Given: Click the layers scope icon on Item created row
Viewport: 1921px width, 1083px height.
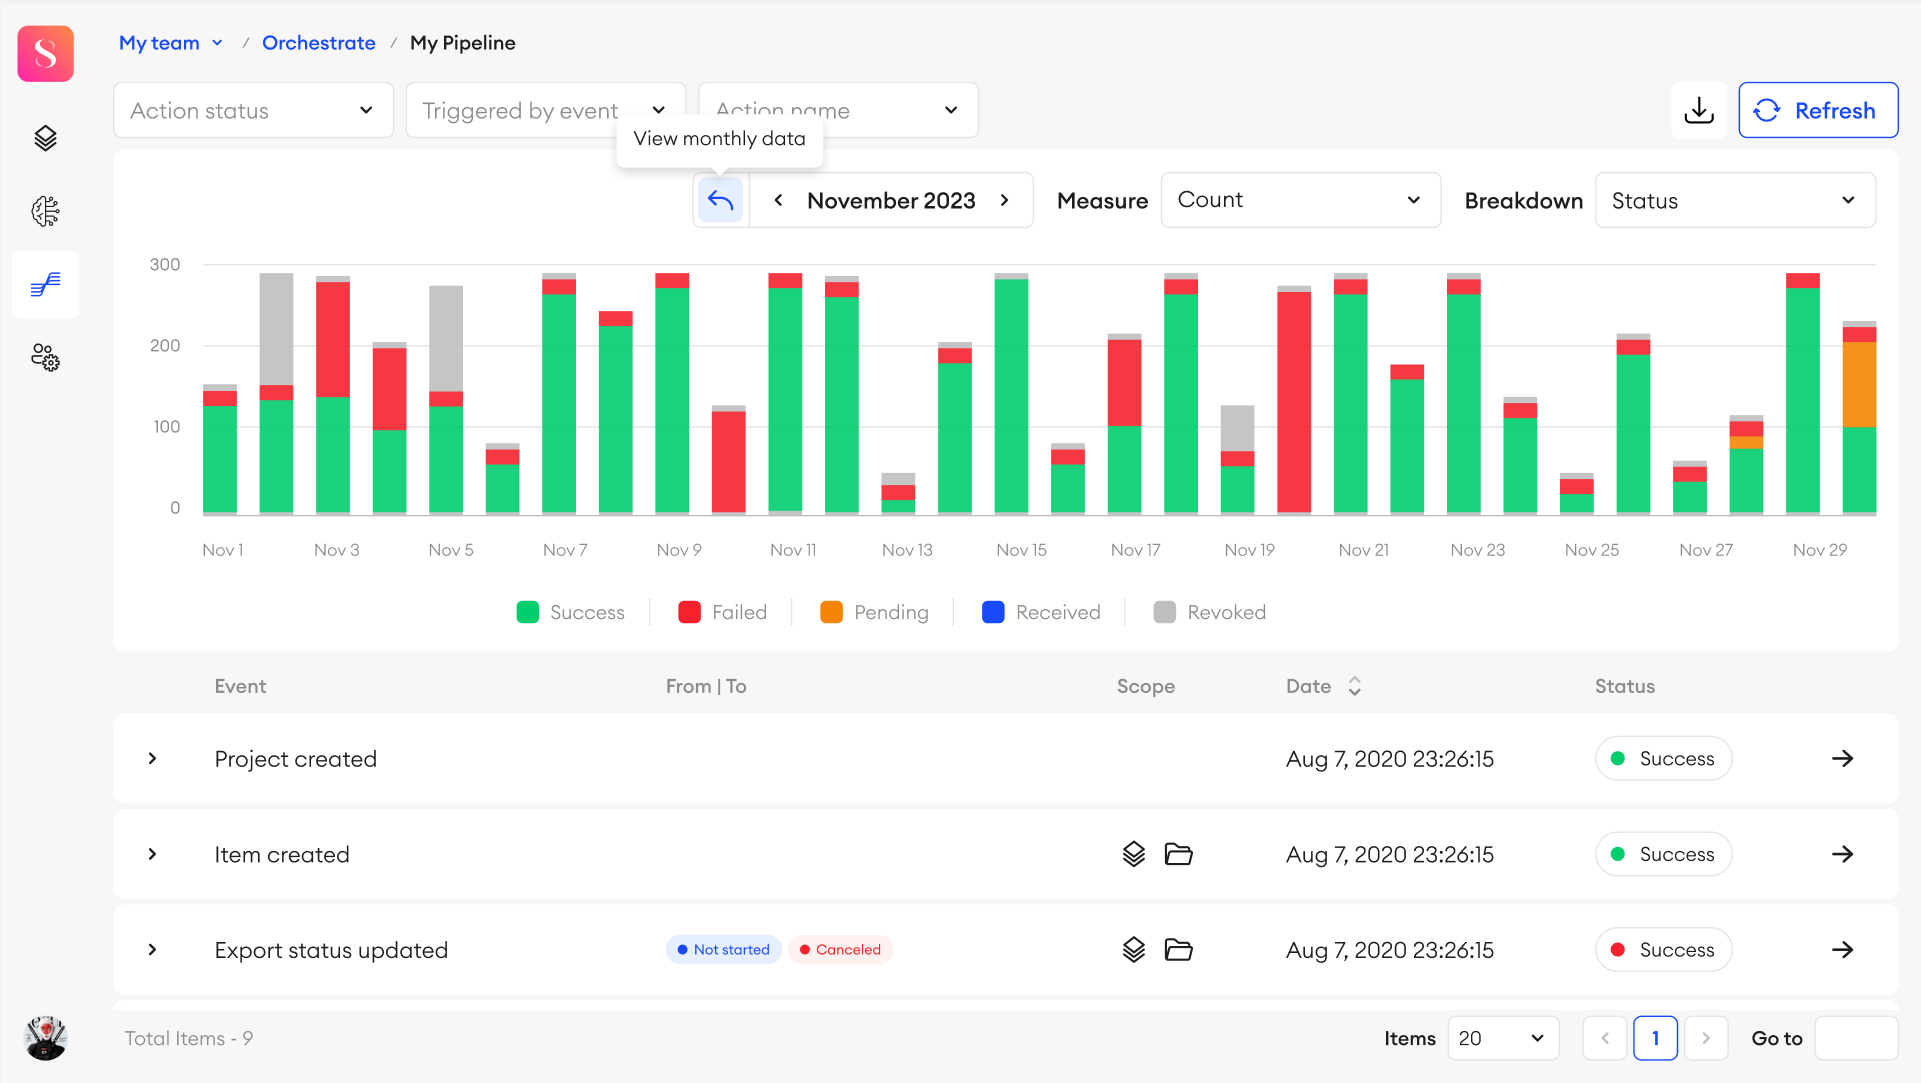Looking at the screenshot, I should tap(1133, 854).
